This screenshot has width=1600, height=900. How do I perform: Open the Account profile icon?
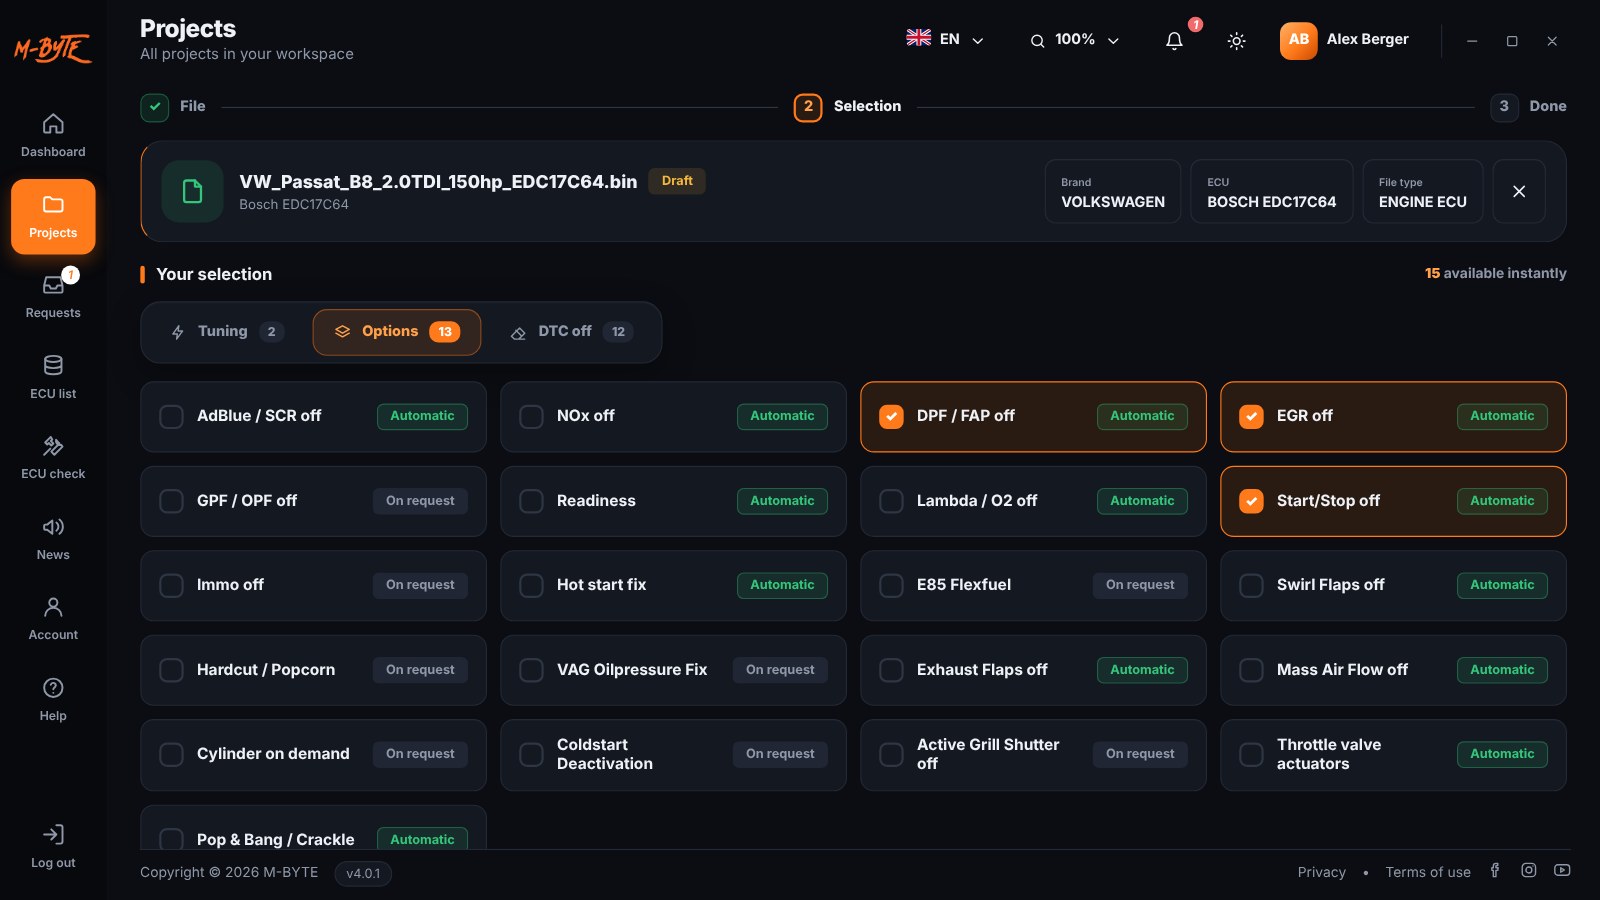click(x=53, y=607)
